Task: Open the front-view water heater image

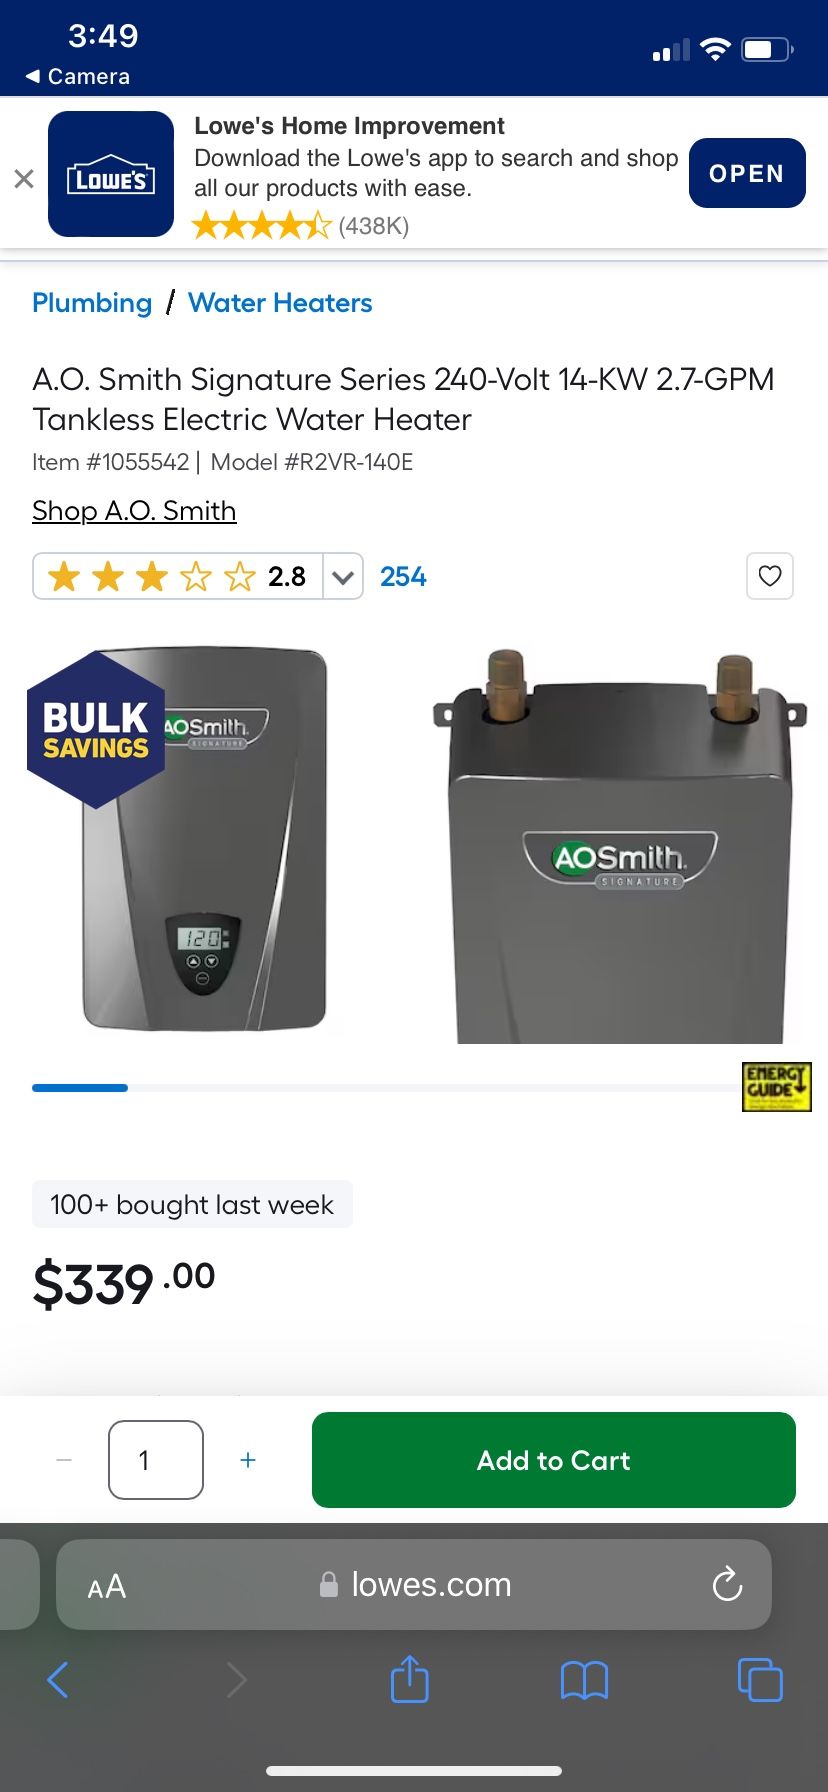Action: click(x=205, y=840)
